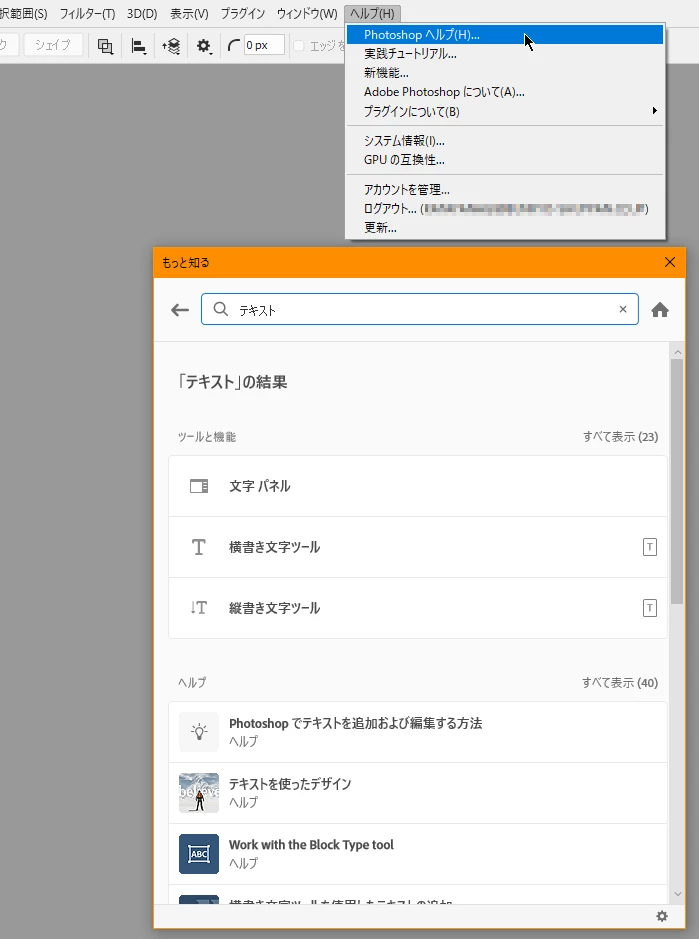Open Photoshop でテキストを追加および編集する方法 article
This screenshot has width=699, height=939.
click(418, 732)
